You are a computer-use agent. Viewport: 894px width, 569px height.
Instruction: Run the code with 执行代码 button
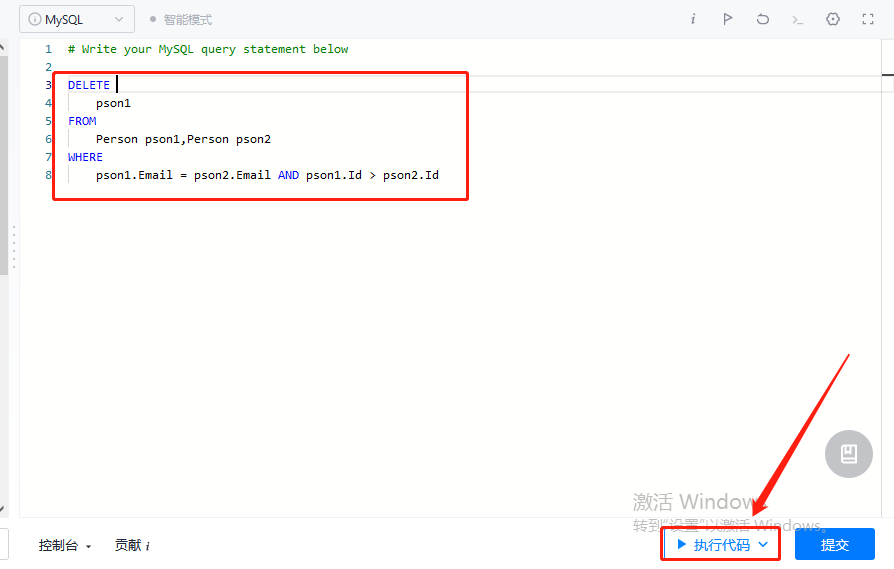click(x=713, y=545)
